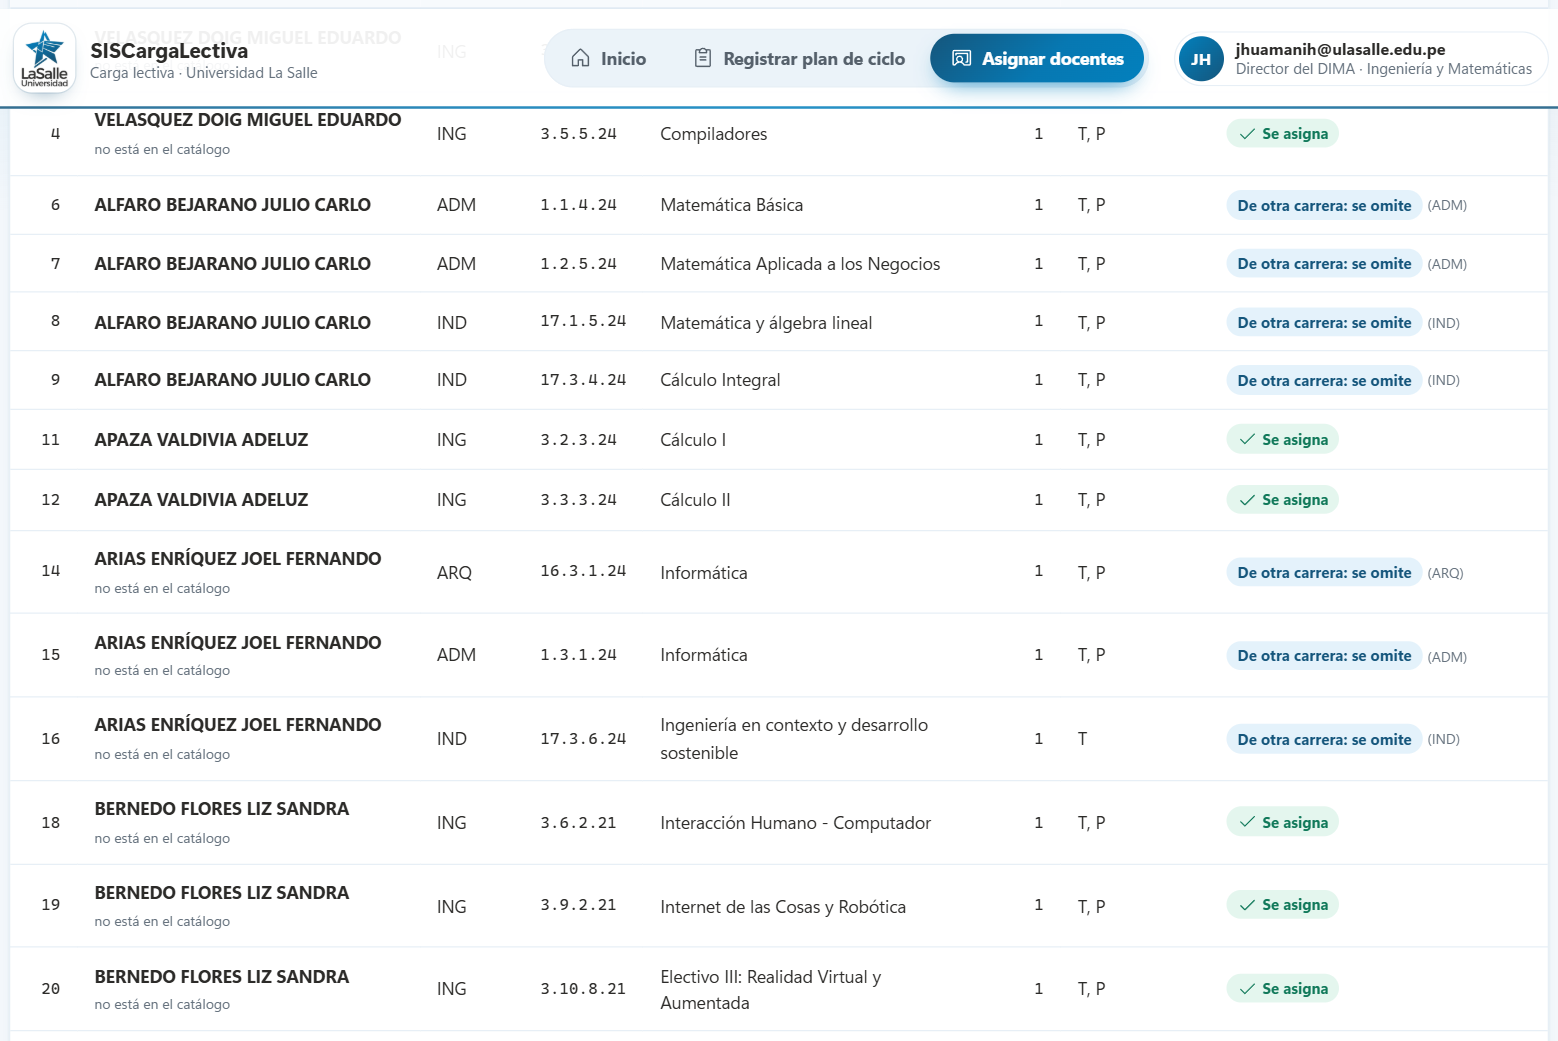Screen dimensions: 1558x1041
Task: Click the Internet de las Cosas y Robótica course
Action: coord(783,907)
